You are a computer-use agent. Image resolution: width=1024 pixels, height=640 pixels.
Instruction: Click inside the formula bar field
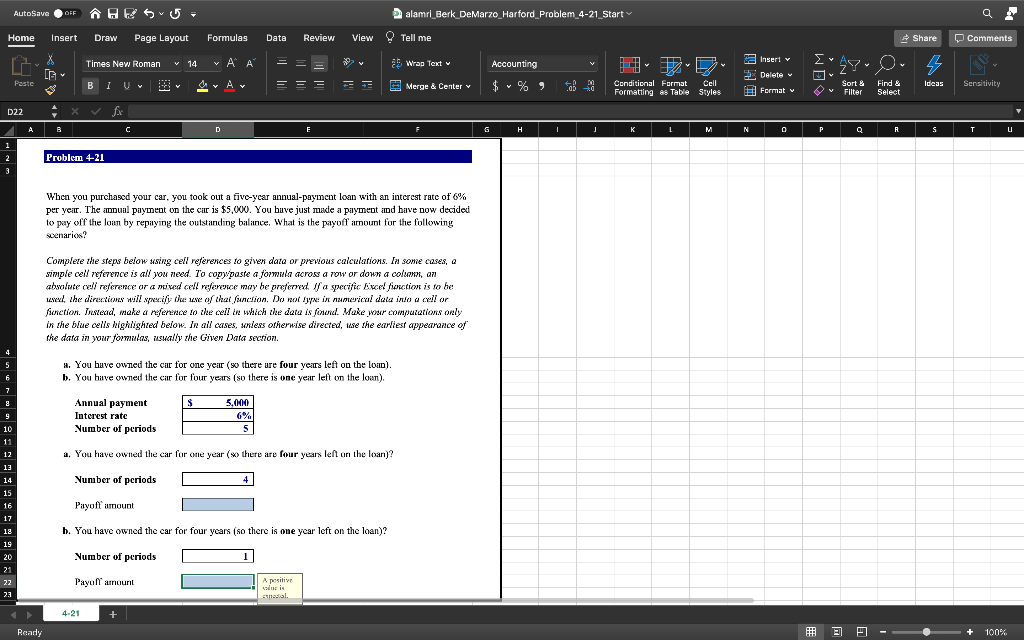568,112
